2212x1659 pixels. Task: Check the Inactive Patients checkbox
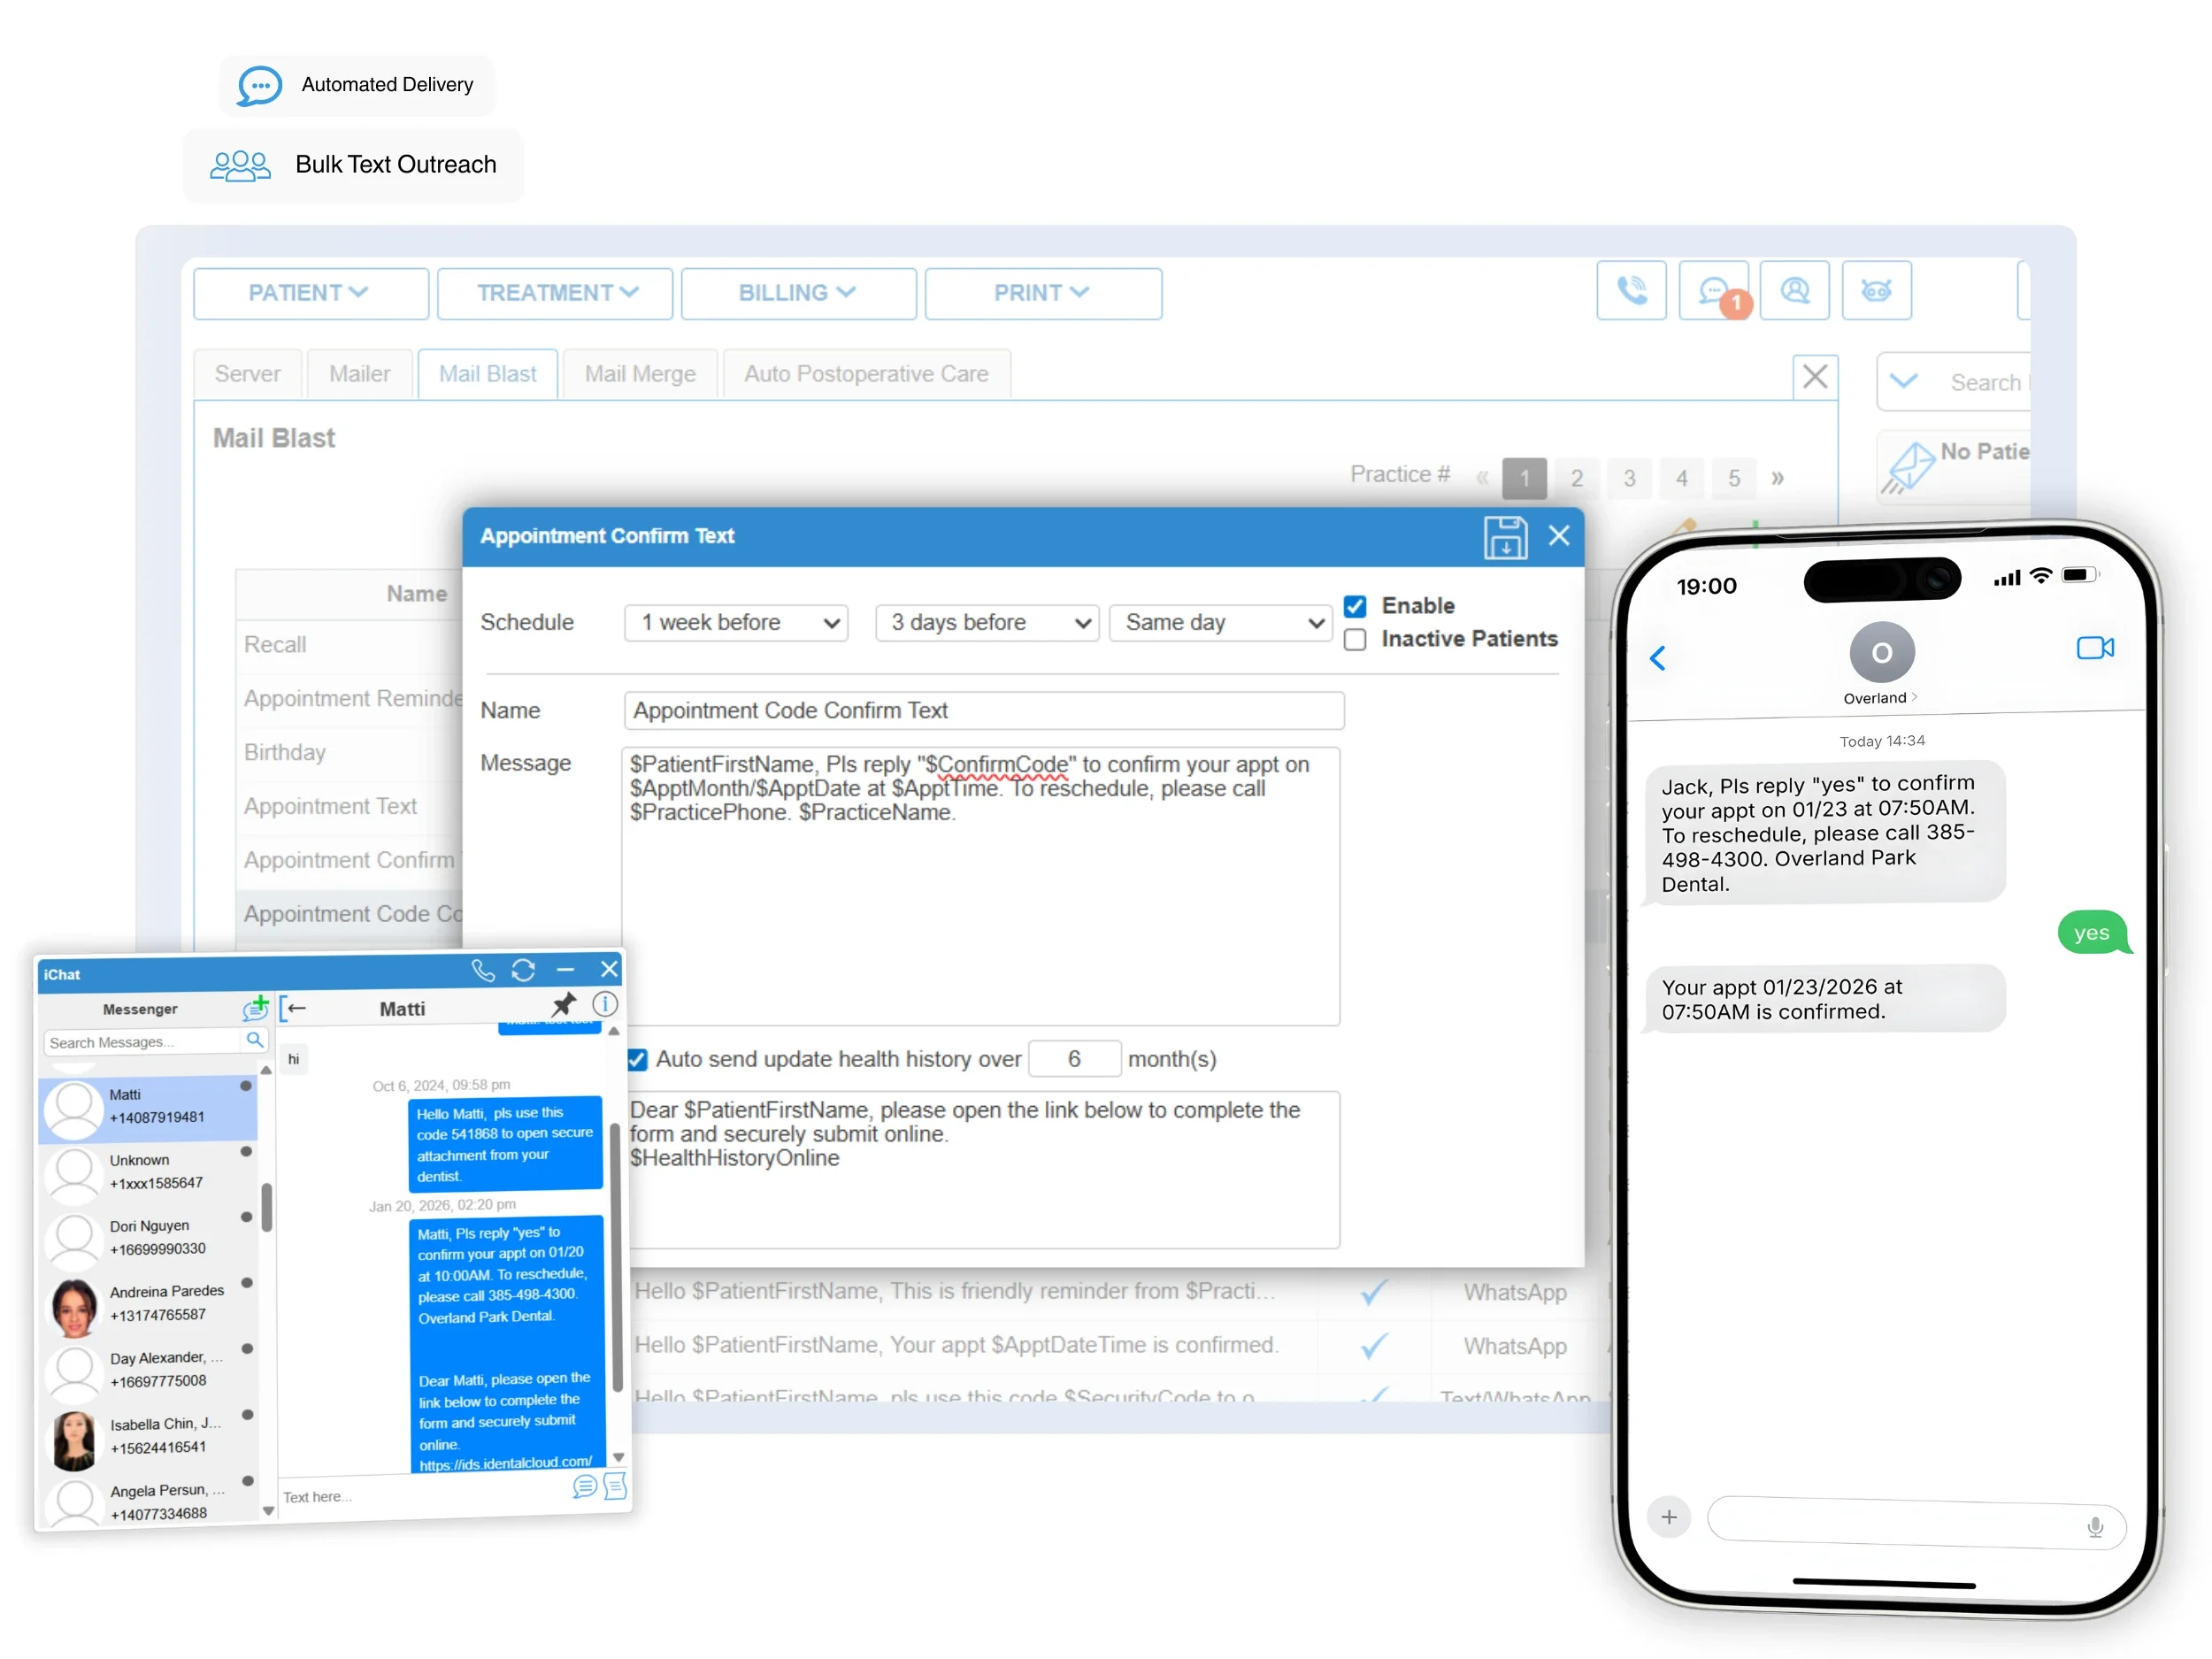click(1355, 640)
